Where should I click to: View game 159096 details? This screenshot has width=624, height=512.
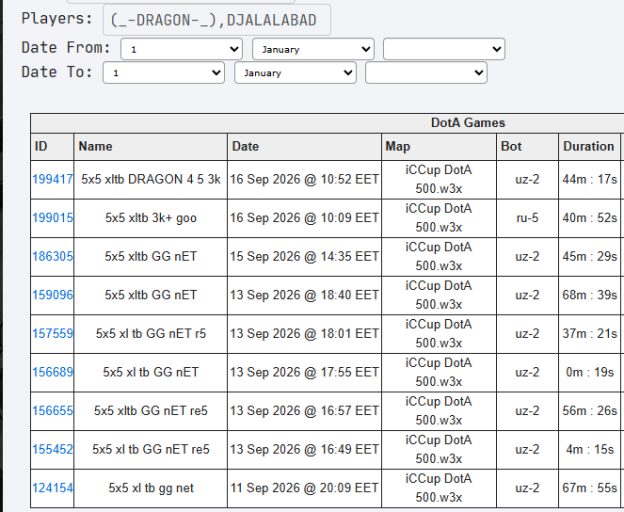(53, 295)
